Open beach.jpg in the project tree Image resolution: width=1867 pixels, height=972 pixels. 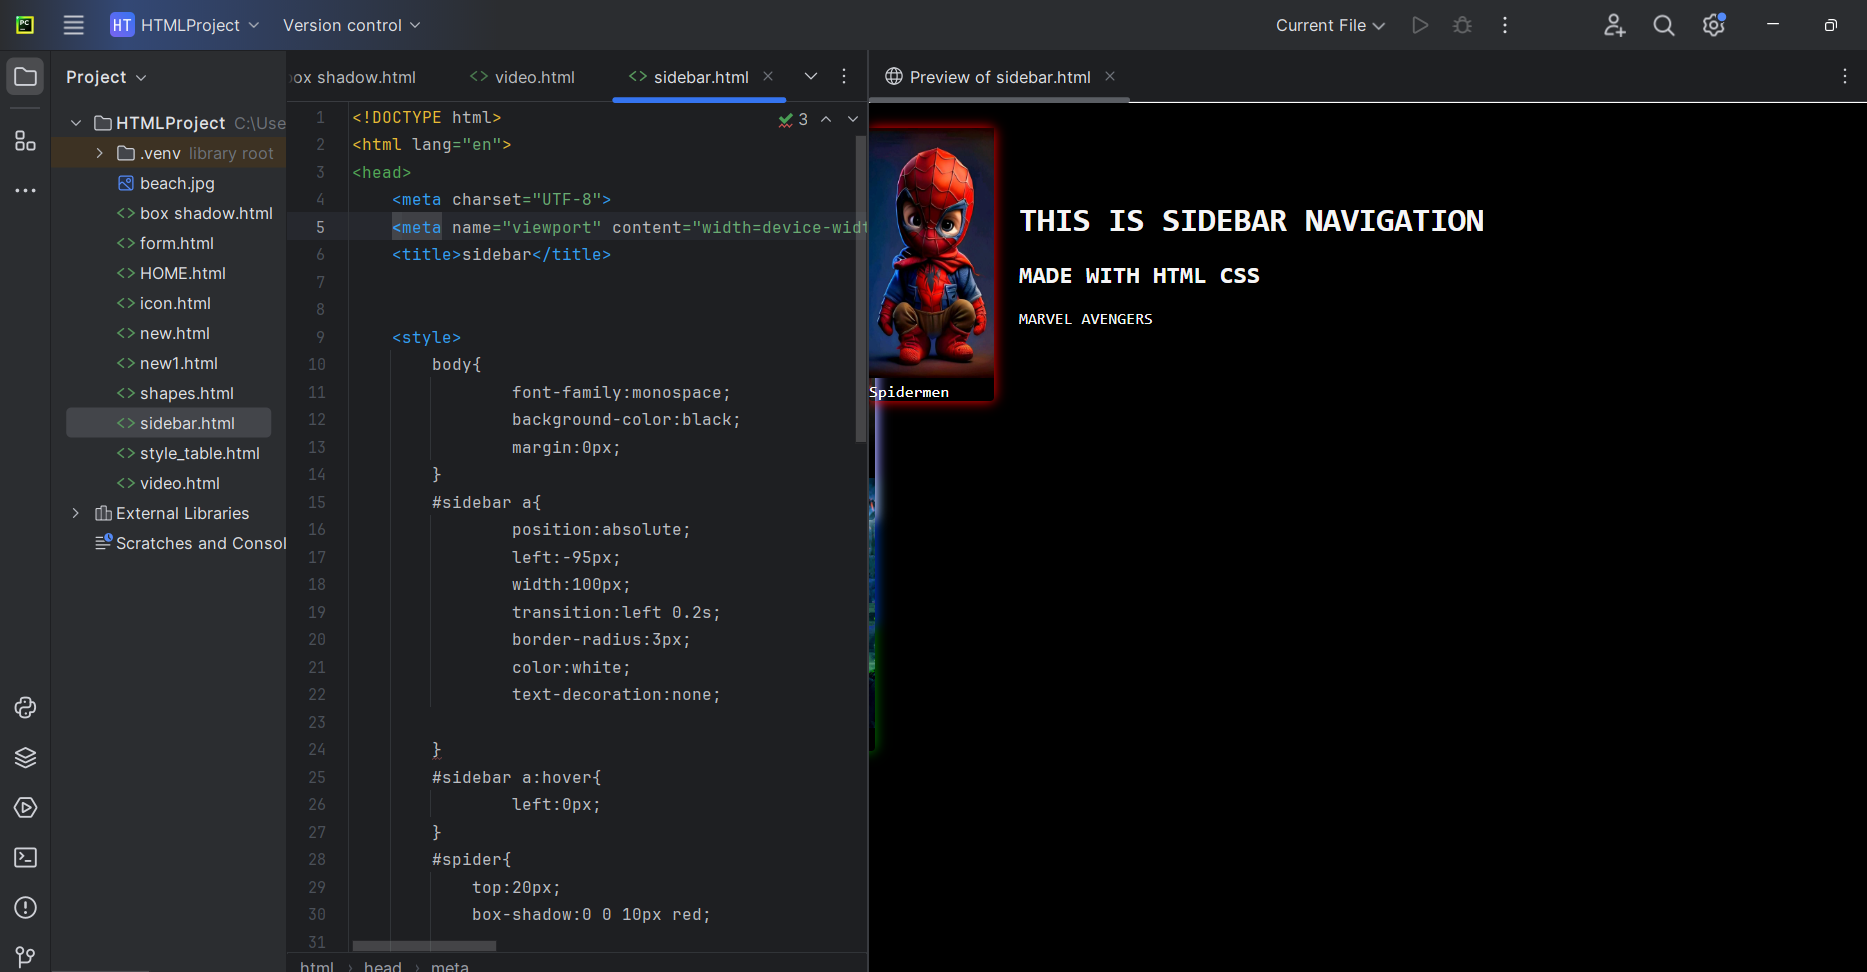pyautogui.click(x=177, y=183)
